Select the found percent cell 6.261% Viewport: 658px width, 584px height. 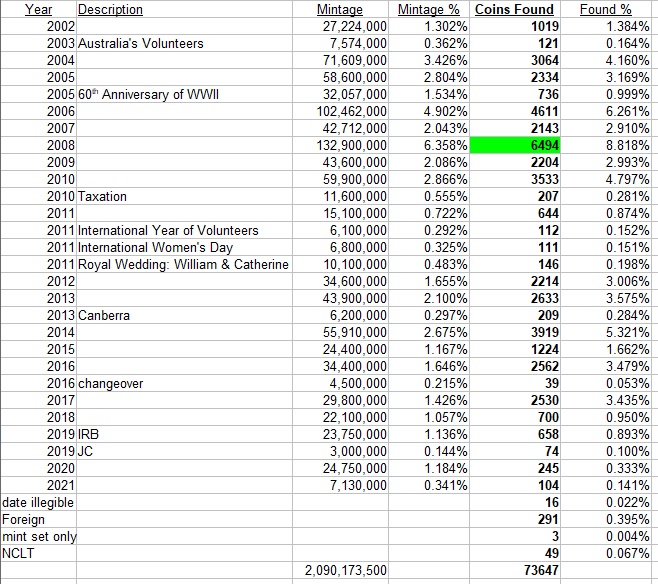pyautogui.click(x=606, y=111)
